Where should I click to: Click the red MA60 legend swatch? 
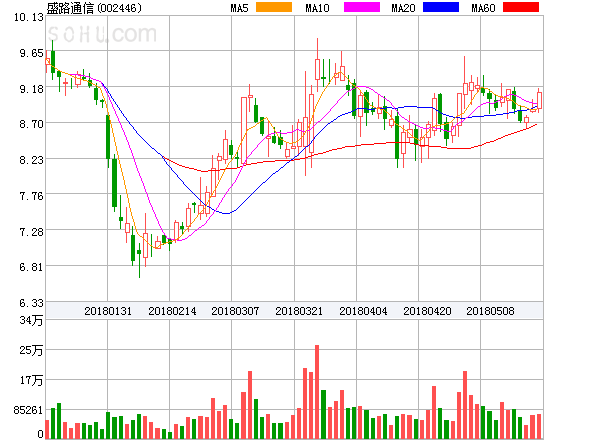(521, 7)
